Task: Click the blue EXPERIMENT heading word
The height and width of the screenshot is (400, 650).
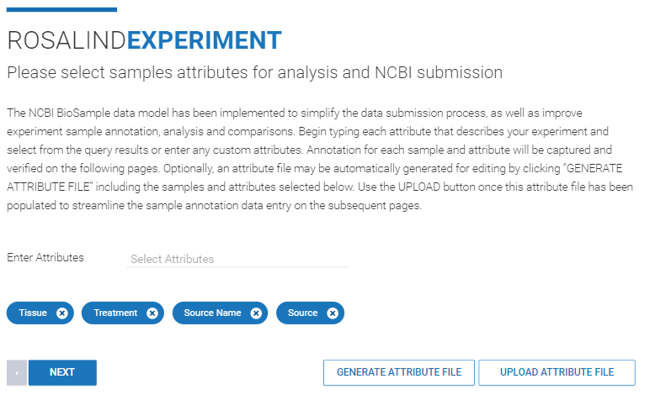Action: click(204, 40)
